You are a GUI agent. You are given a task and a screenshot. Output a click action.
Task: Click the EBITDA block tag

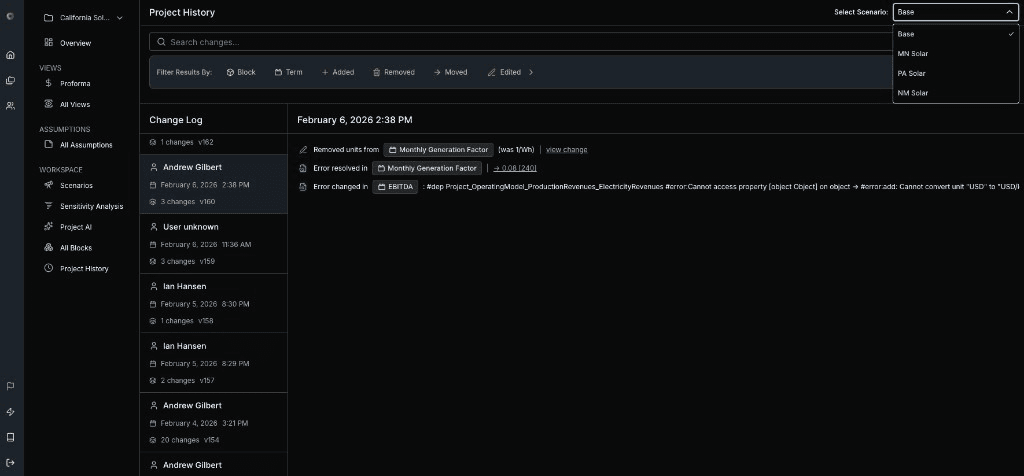(395, 187)
